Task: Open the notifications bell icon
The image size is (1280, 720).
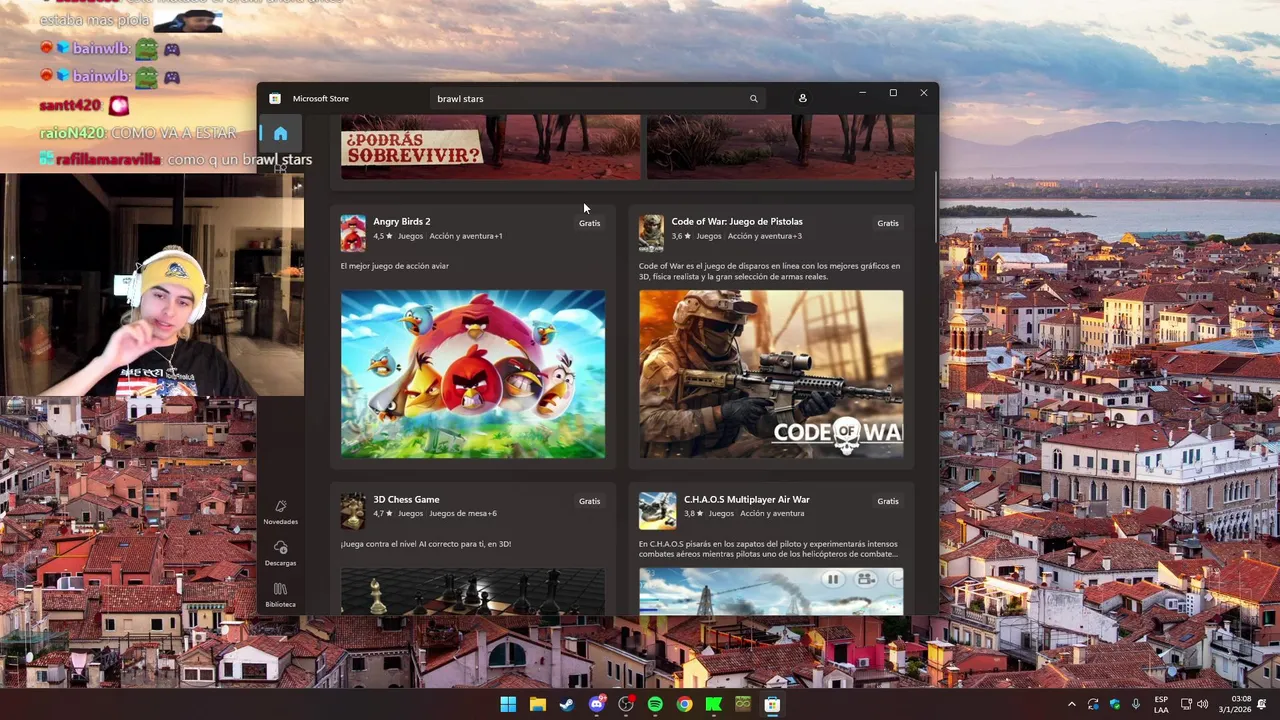Action: 1263,704
